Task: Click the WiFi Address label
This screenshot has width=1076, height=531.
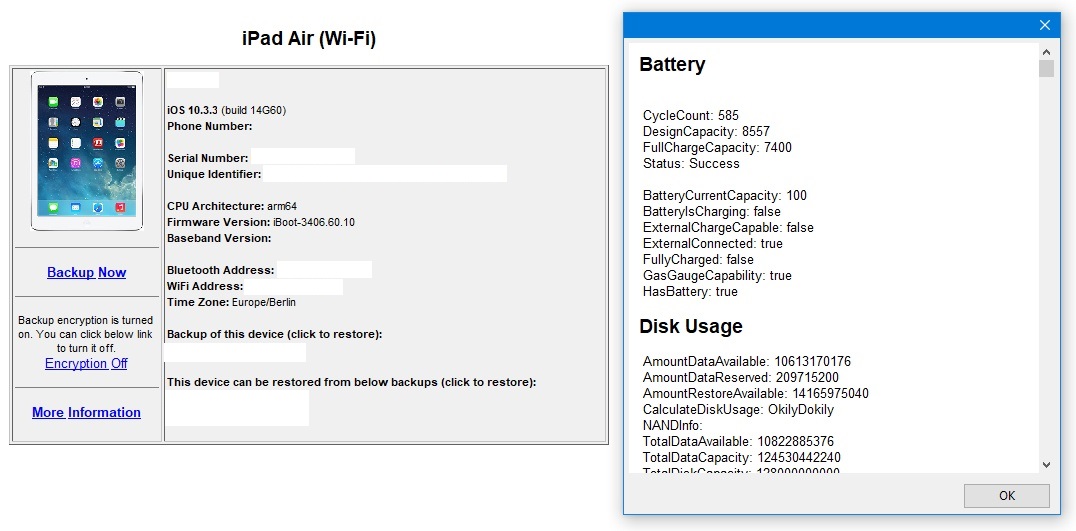Action: tap(205, 286)
